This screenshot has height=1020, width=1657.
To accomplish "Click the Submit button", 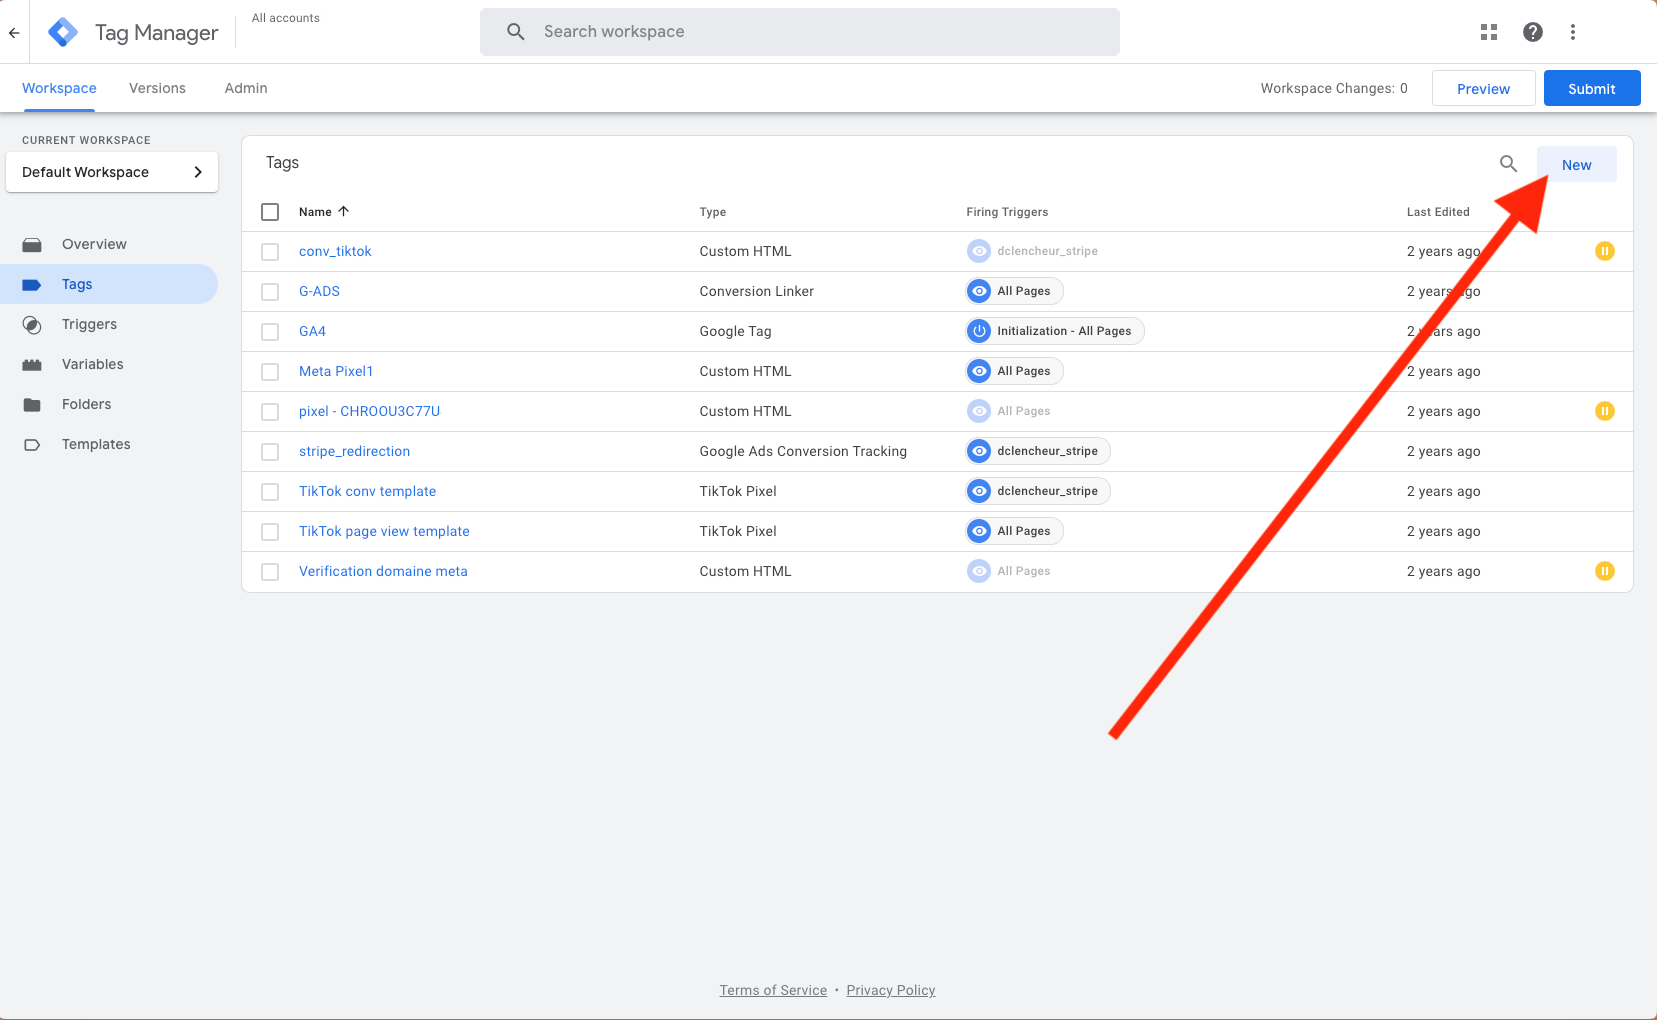I will [x=1592, y=88].
